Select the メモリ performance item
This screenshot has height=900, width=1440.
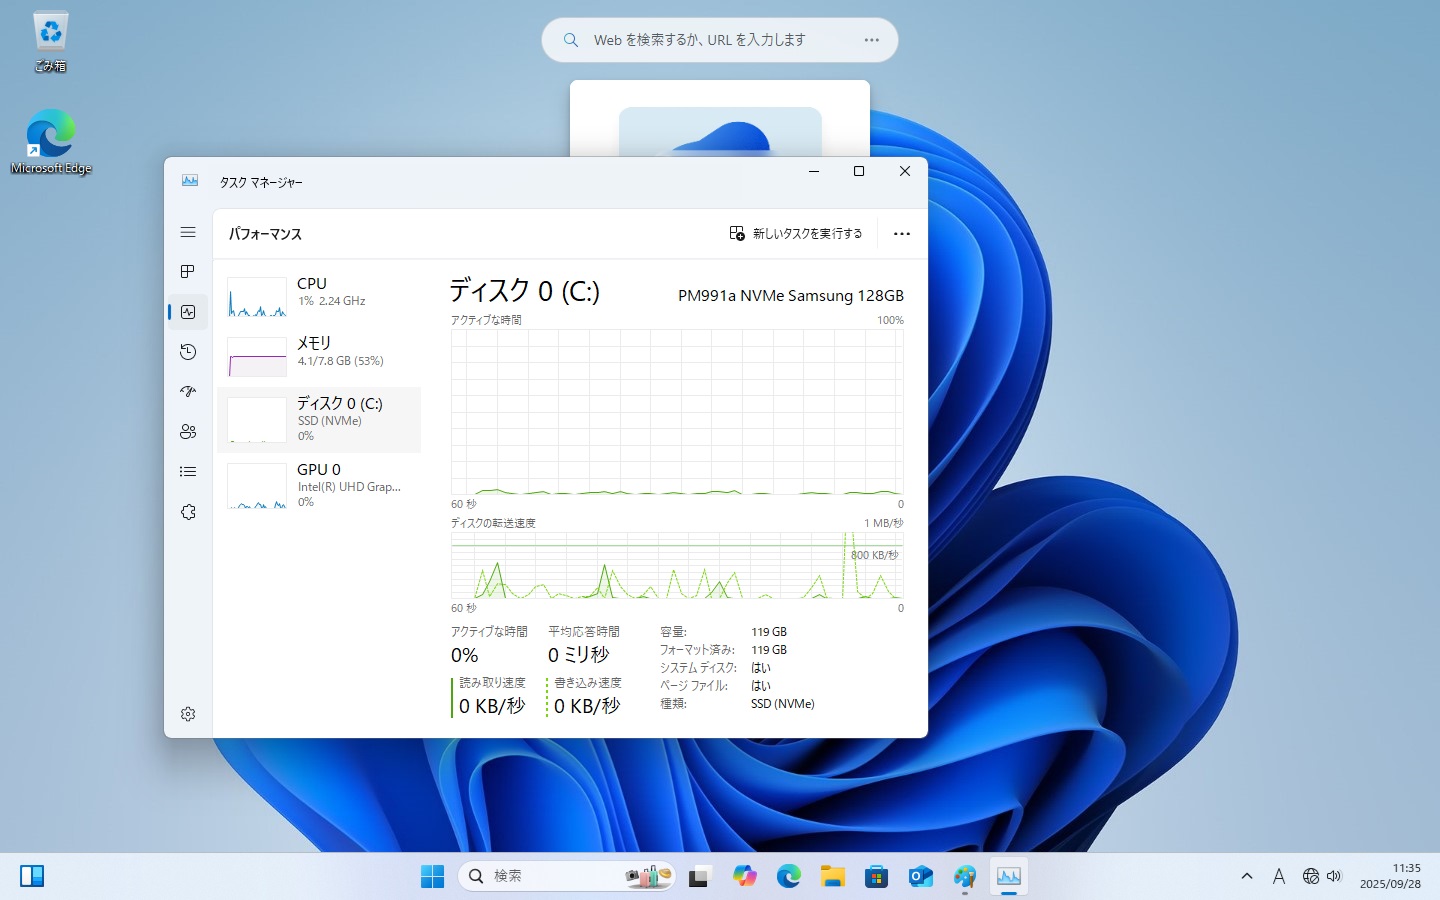[x=319, y=354]
